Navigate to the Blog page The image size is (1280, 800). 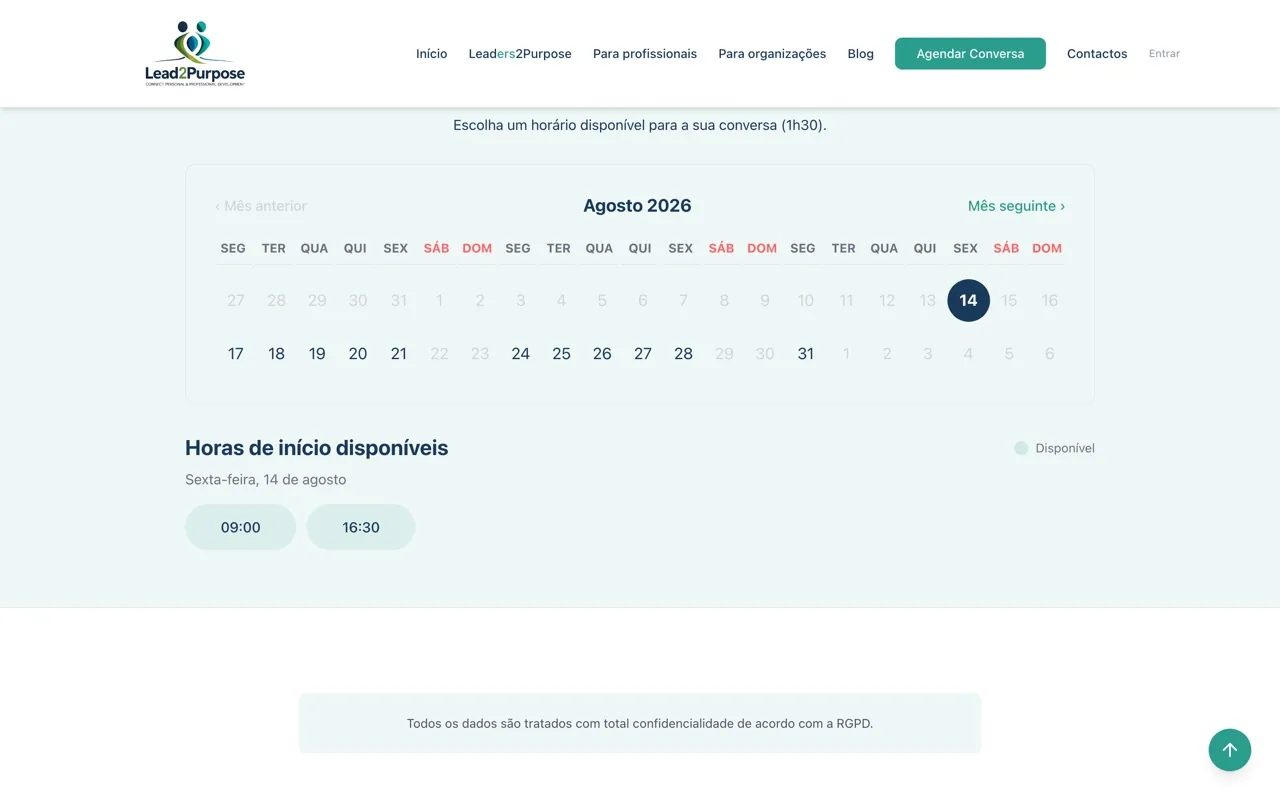(861, 54)
